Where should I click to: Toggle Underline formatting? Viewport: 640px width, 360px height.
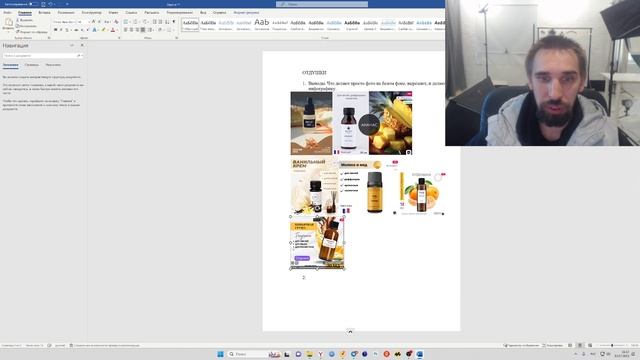(67, 30)
